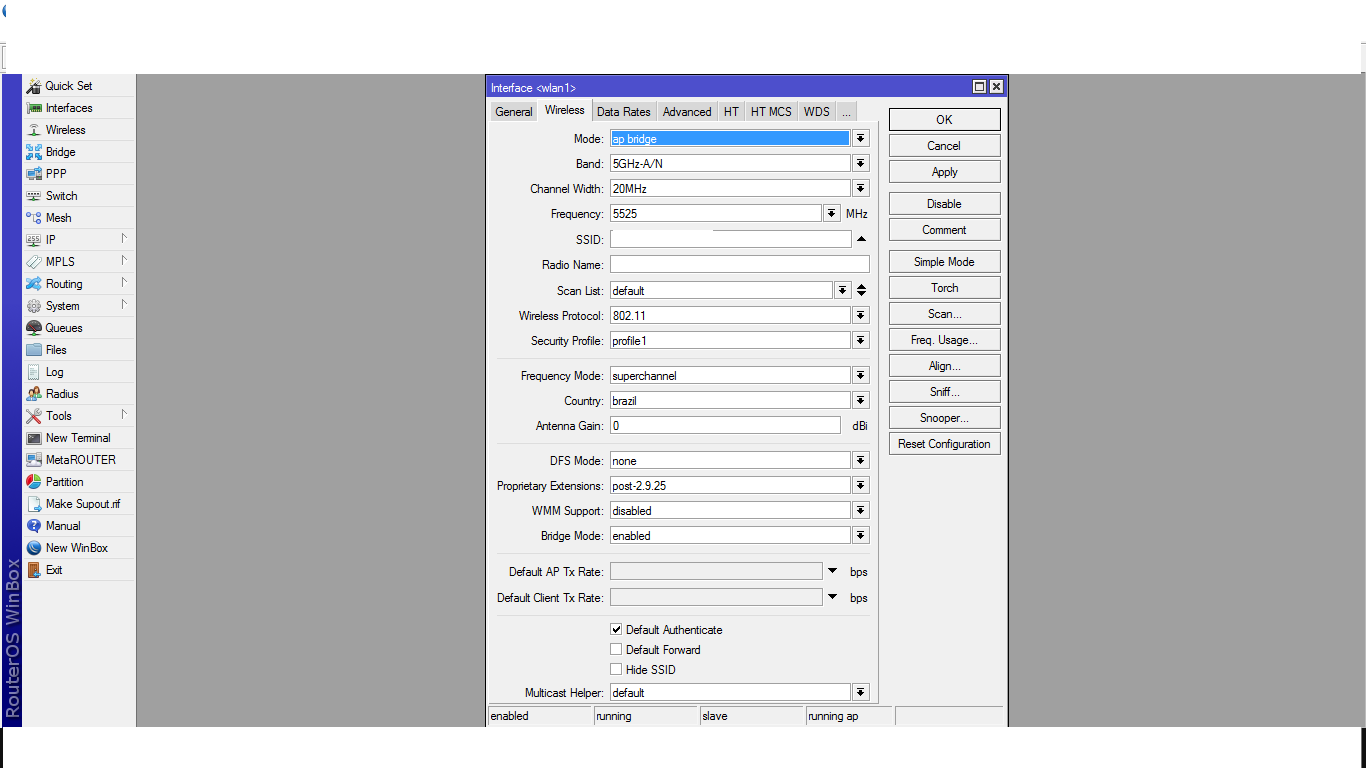Click the Switch icon in sidebar
The height and width of the screenshot is (768, 1366).
[34, 196]
